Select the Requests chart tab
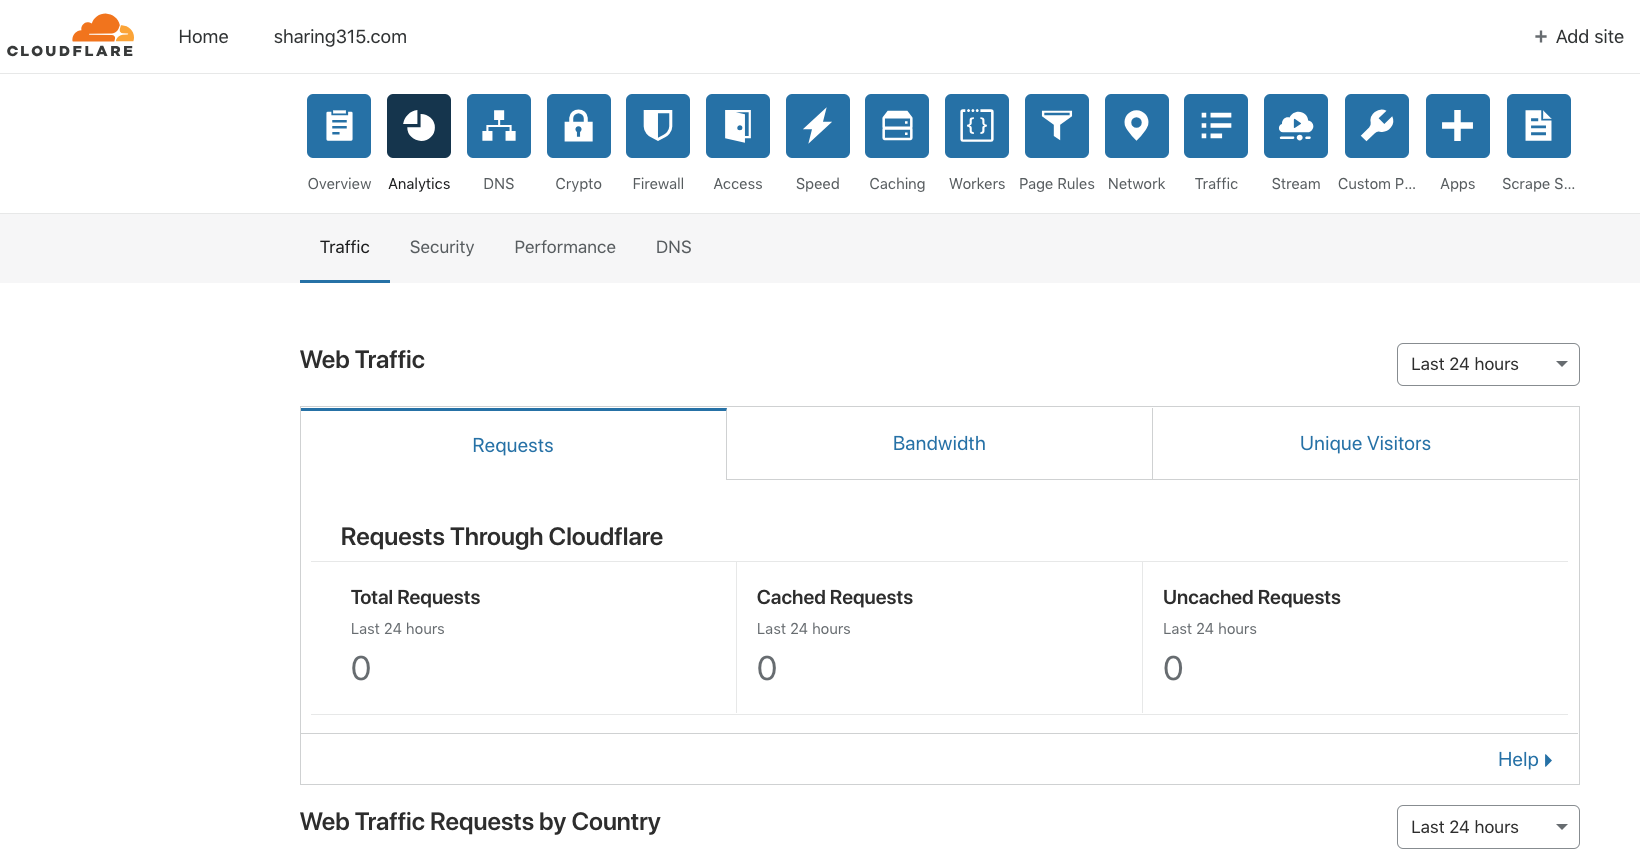This screenshot has width=1640, height=860. tap(513, 445)
